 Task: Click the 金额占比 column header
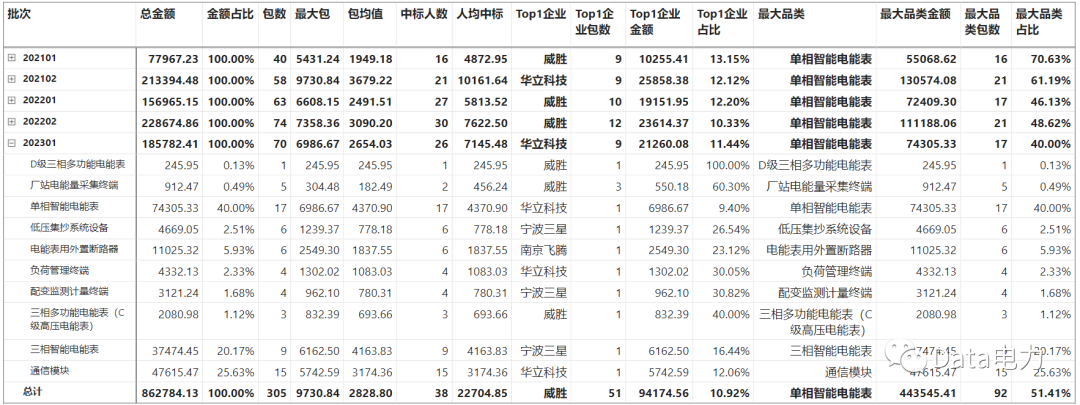229,14
